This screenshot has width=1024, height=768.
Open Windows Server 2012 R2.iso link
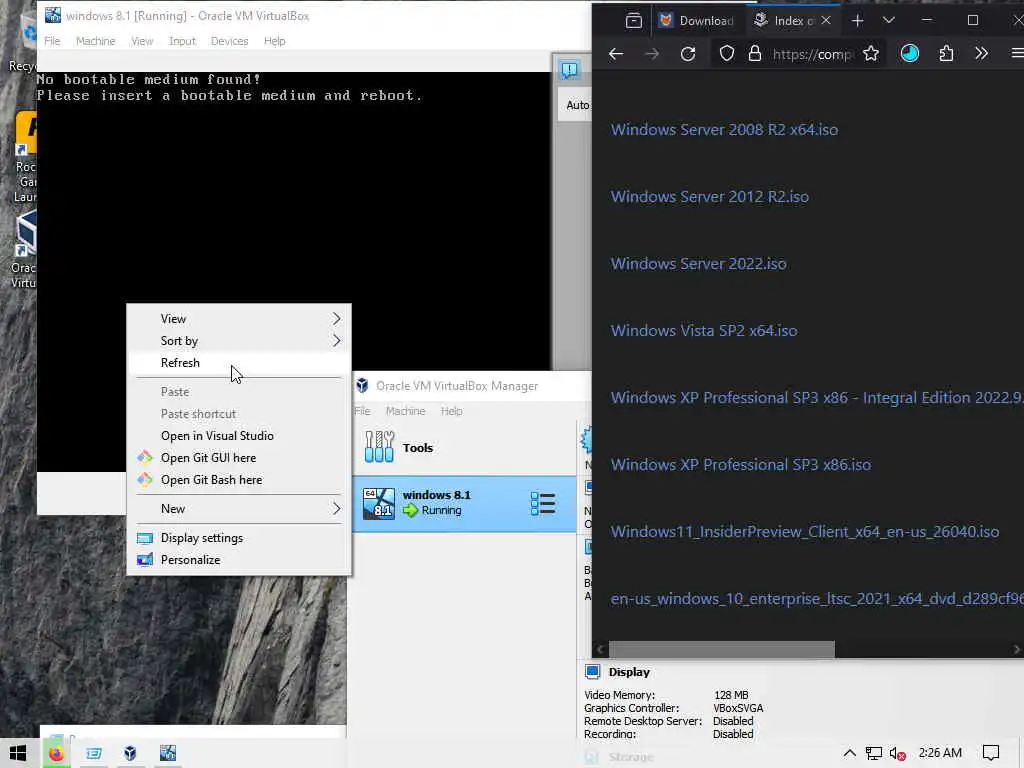tap(709, 197)
